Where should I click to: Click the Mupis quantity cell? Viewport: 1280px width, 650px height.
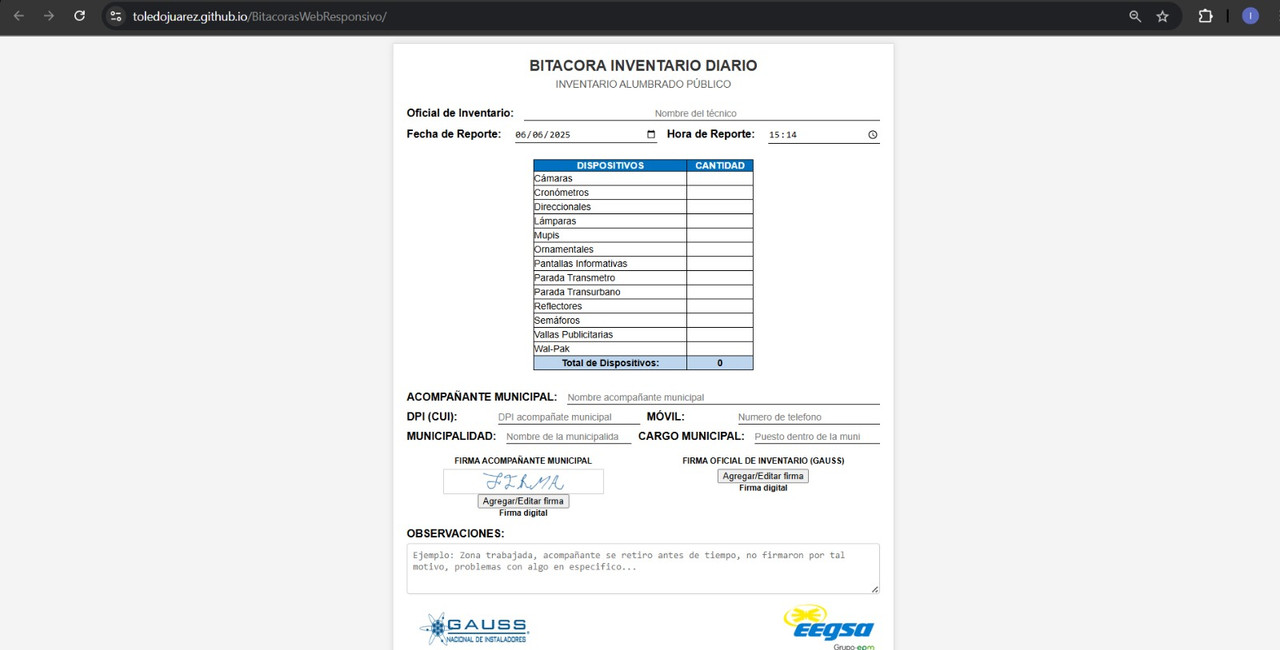pos(720,235)
